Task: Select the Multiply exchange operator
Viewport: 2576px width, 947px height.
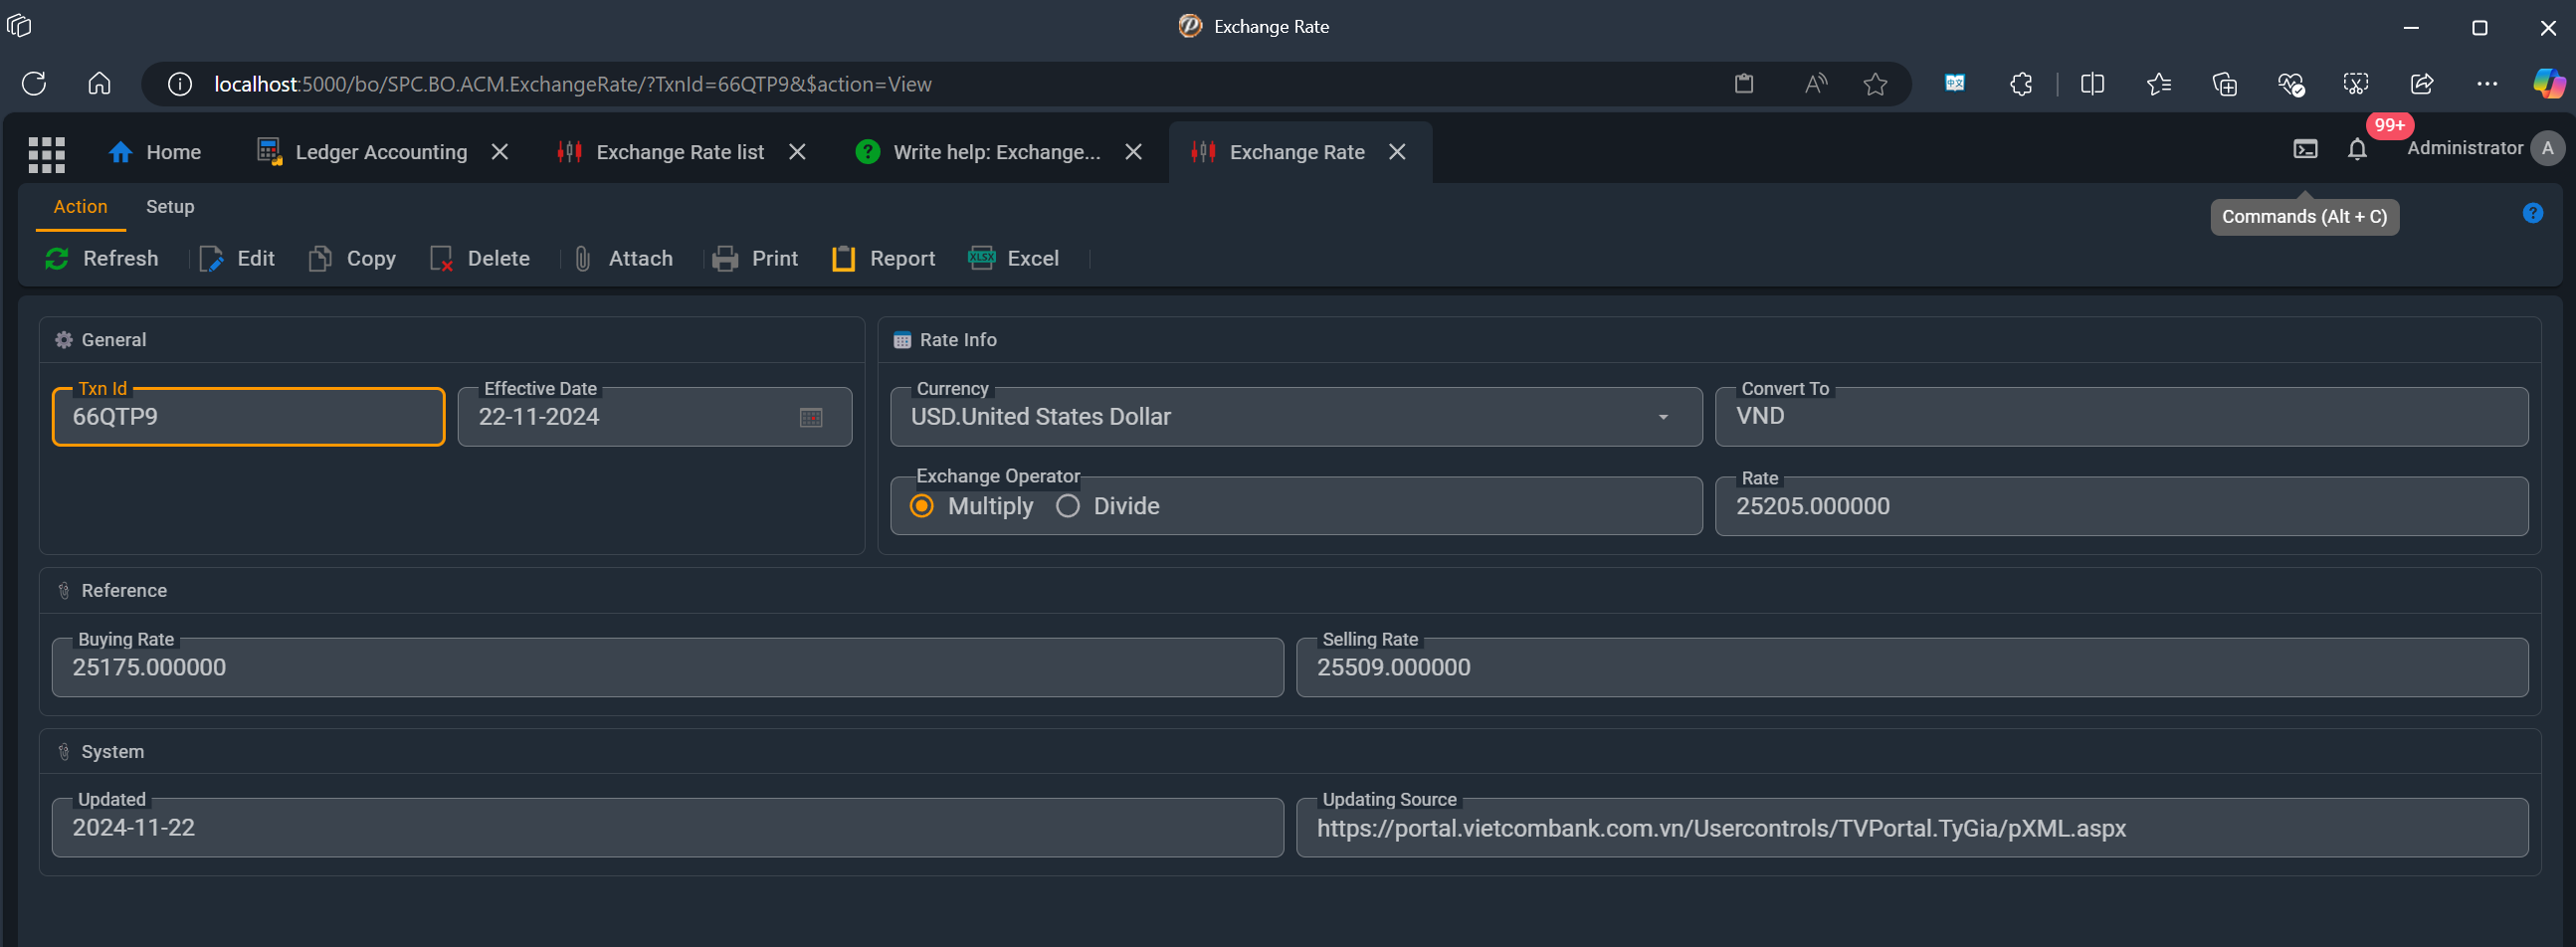Action: 922,507
